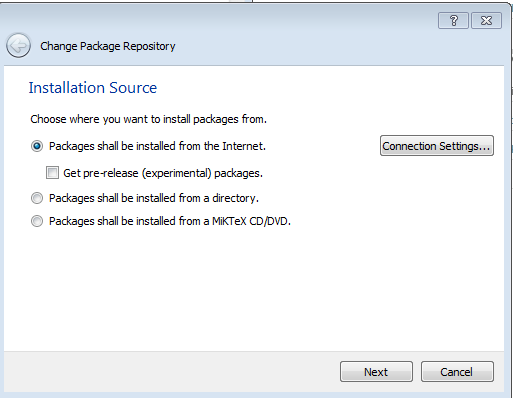Open Connection Settings
This screenshot has height=398, width=513.
437,146
